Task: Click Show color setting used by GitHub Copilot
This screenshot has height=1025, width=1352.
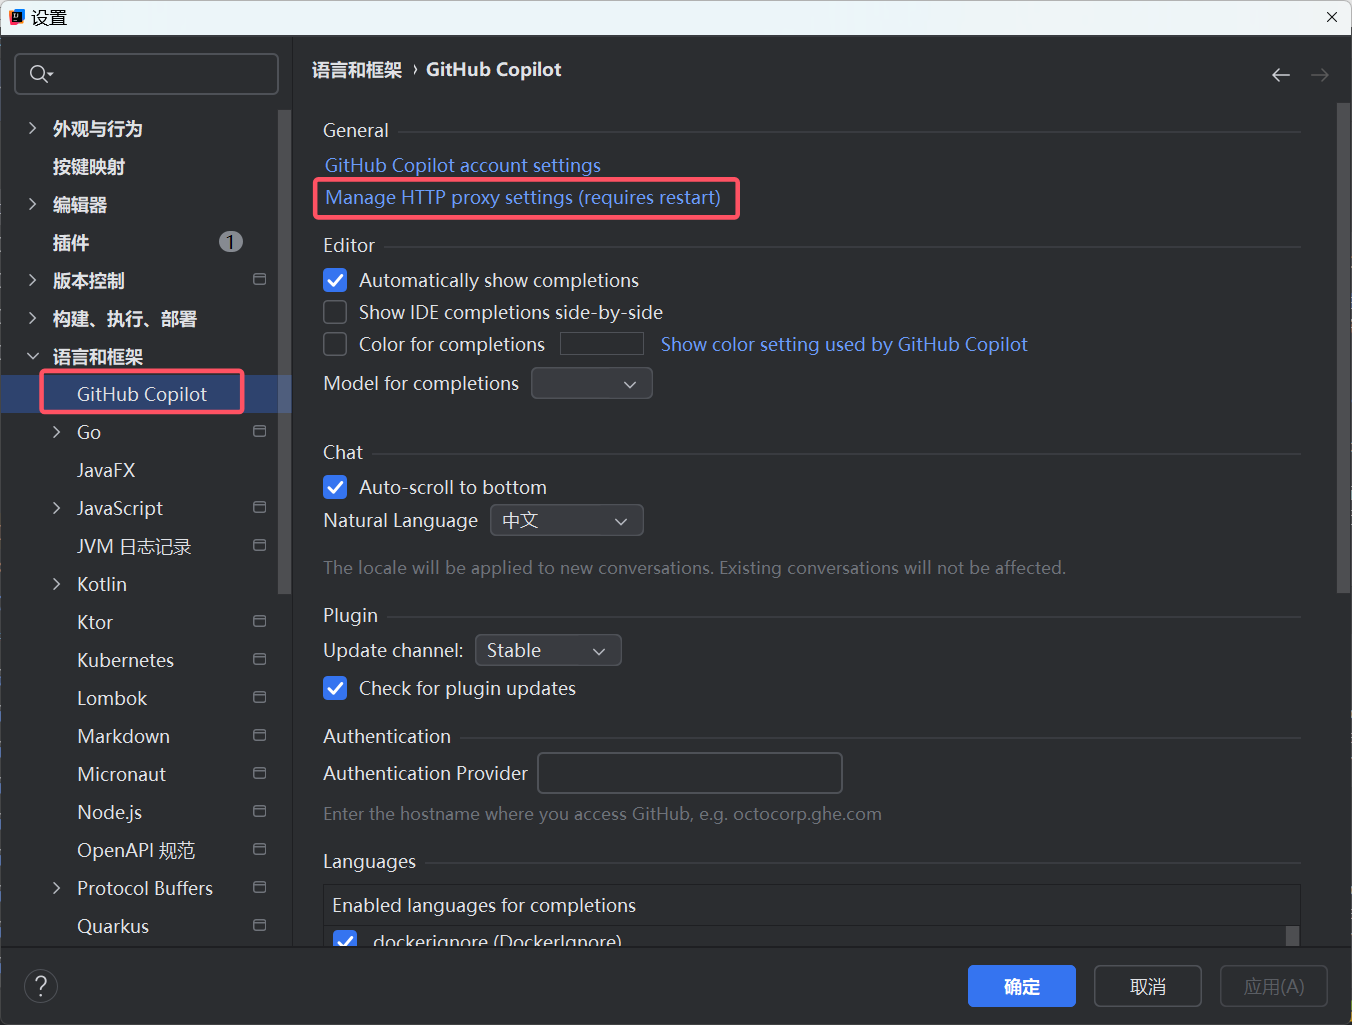Action: point(844,344)
